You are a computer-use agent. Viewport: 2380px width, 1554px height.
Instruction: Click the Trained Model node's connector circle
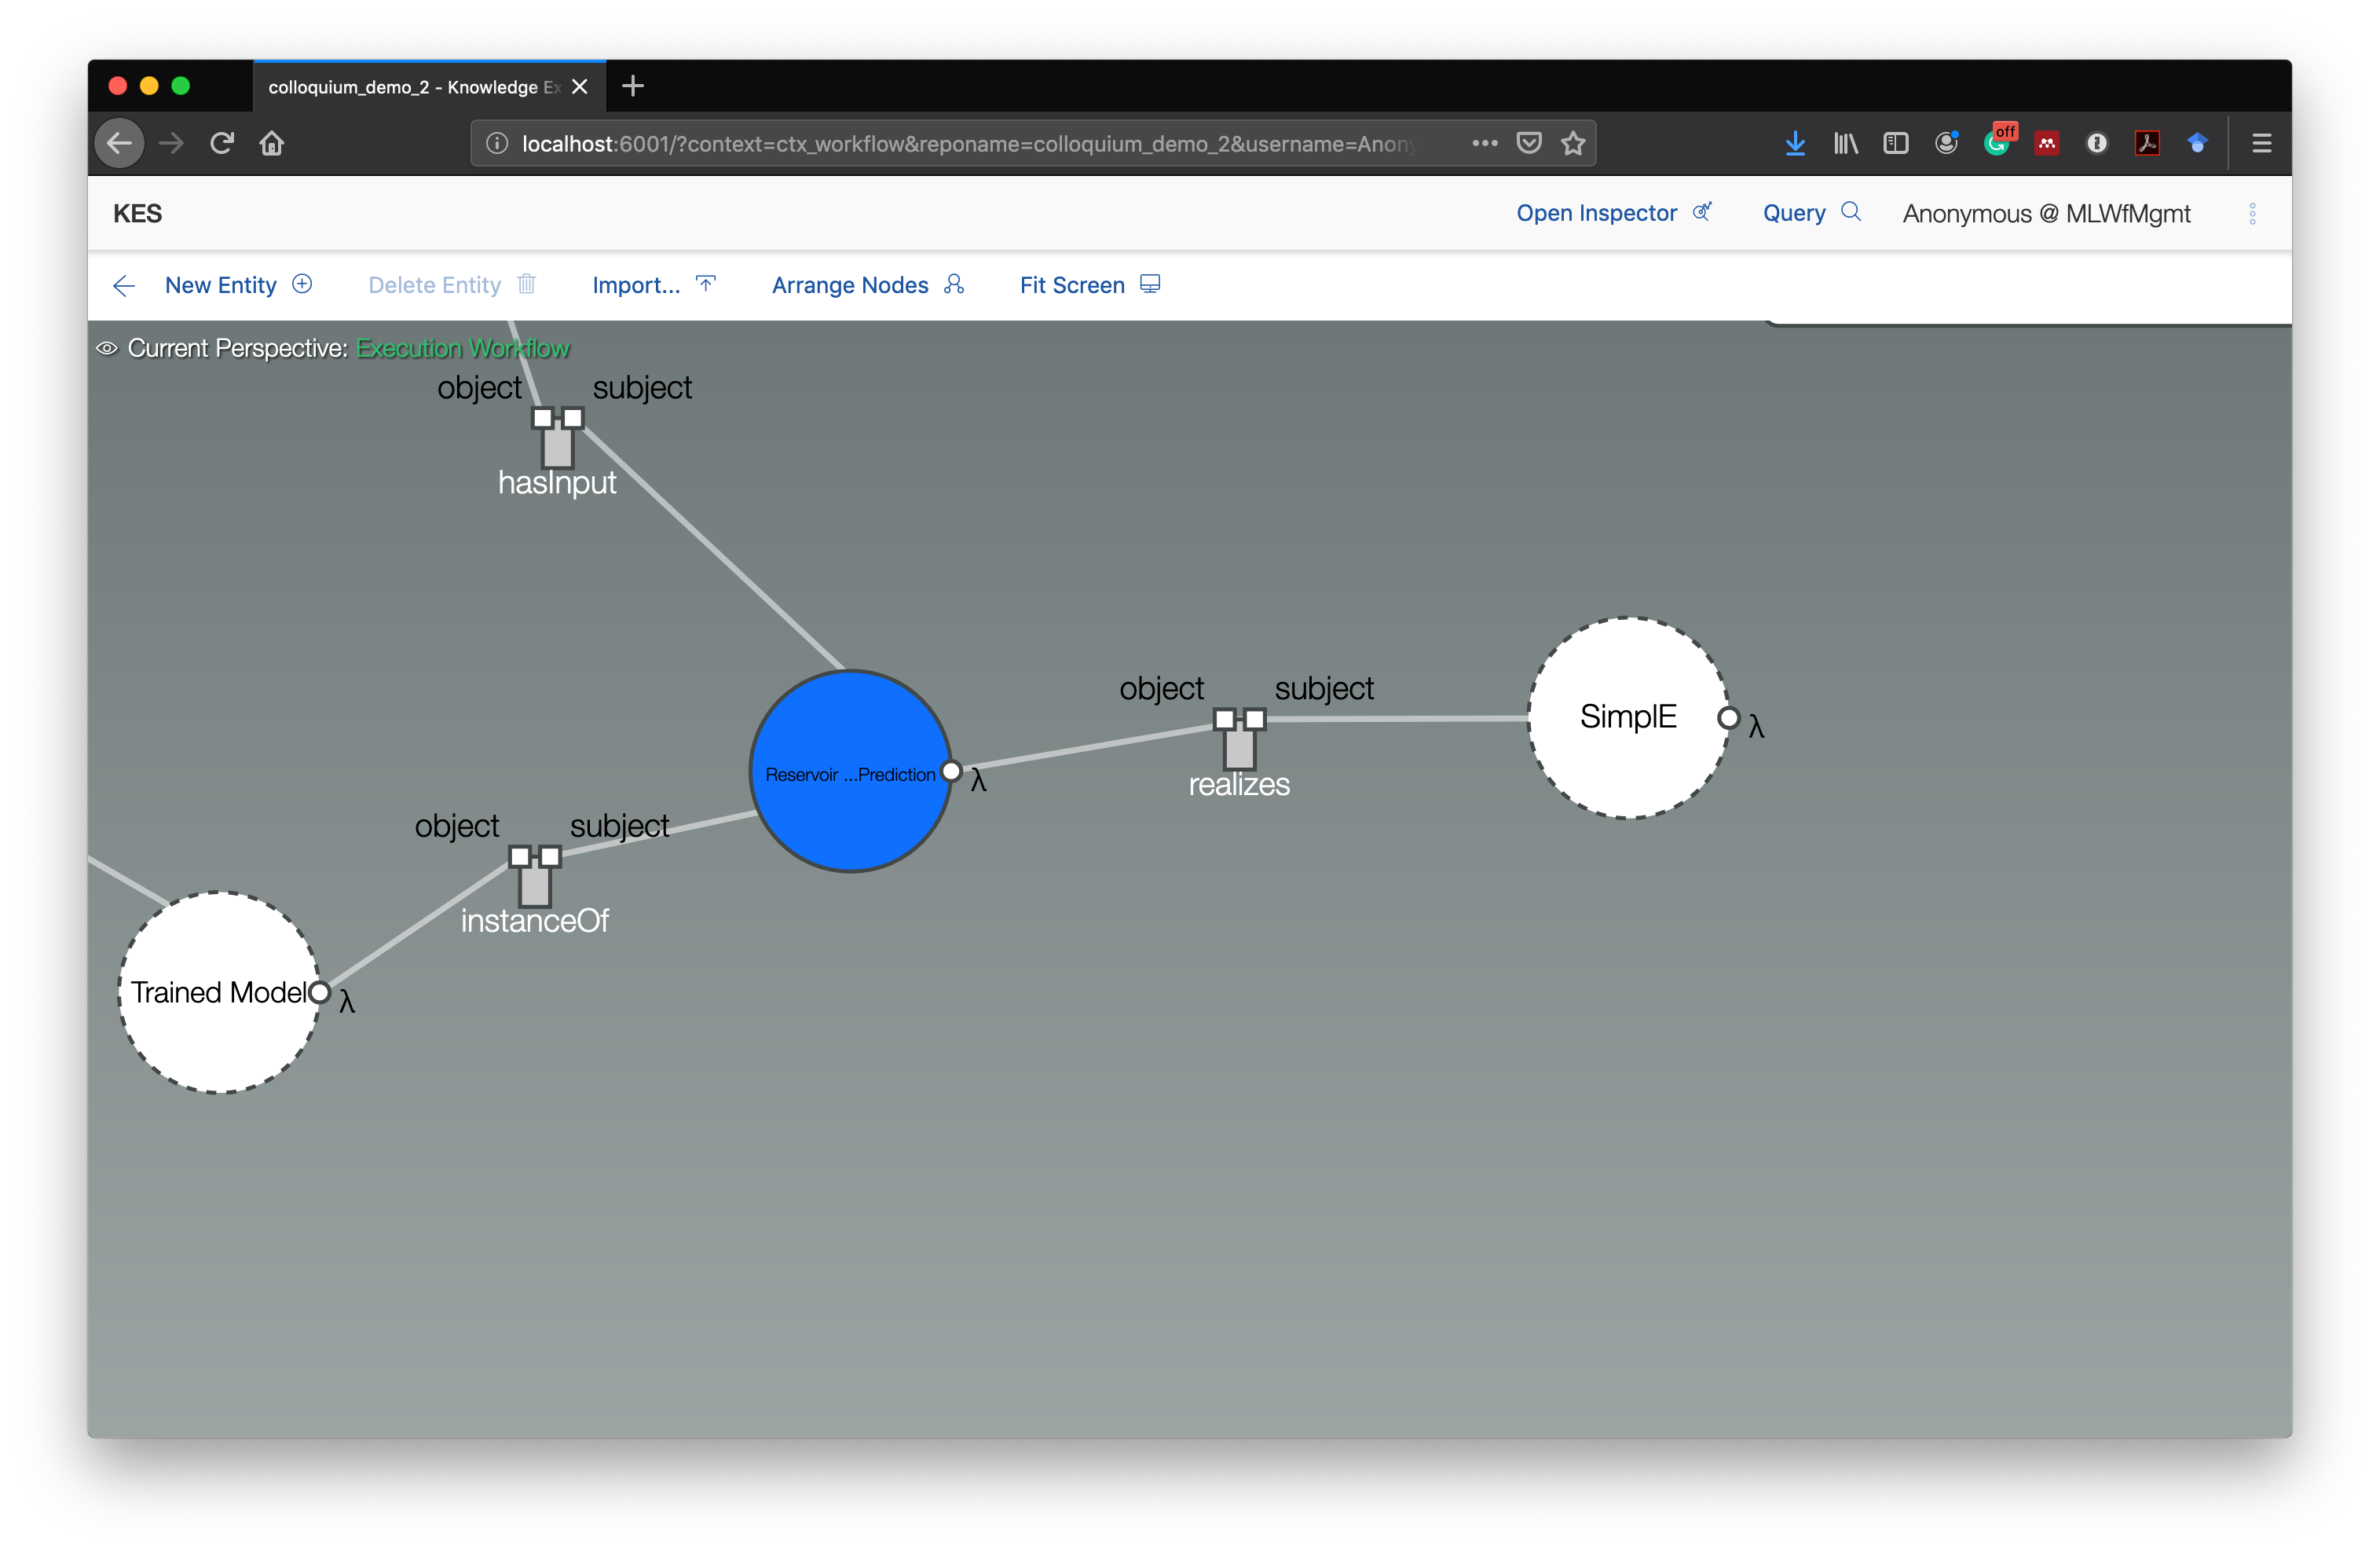pyautogui.click(x=320, y=993)
